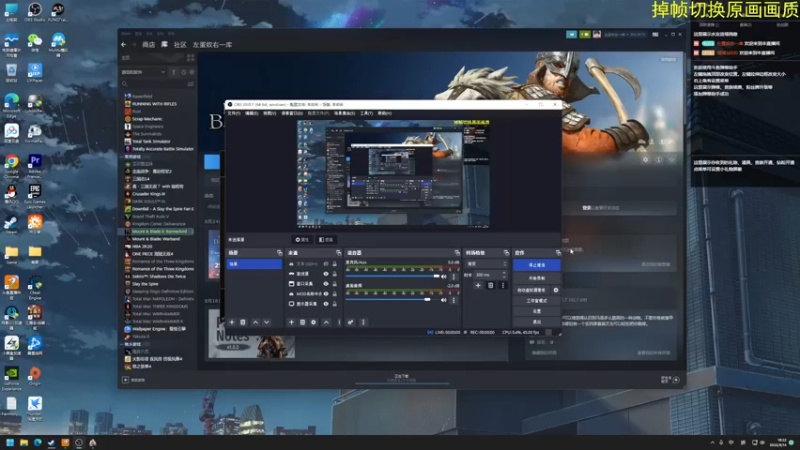The width and height of the screenshot is (800, 450).
Task: Open options menu for second mixer channel
Action: (x=454, y=300)
